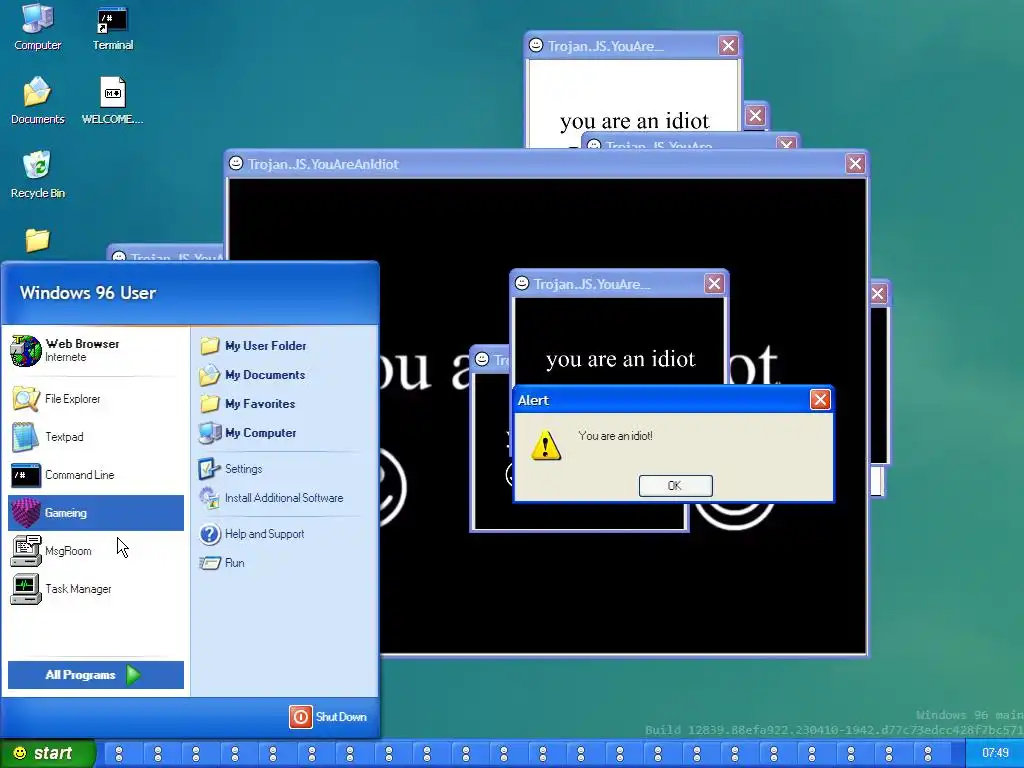Screen dimensions: 1024x768
Task: Open the Run dialog entry
Action: click(222, 563)
